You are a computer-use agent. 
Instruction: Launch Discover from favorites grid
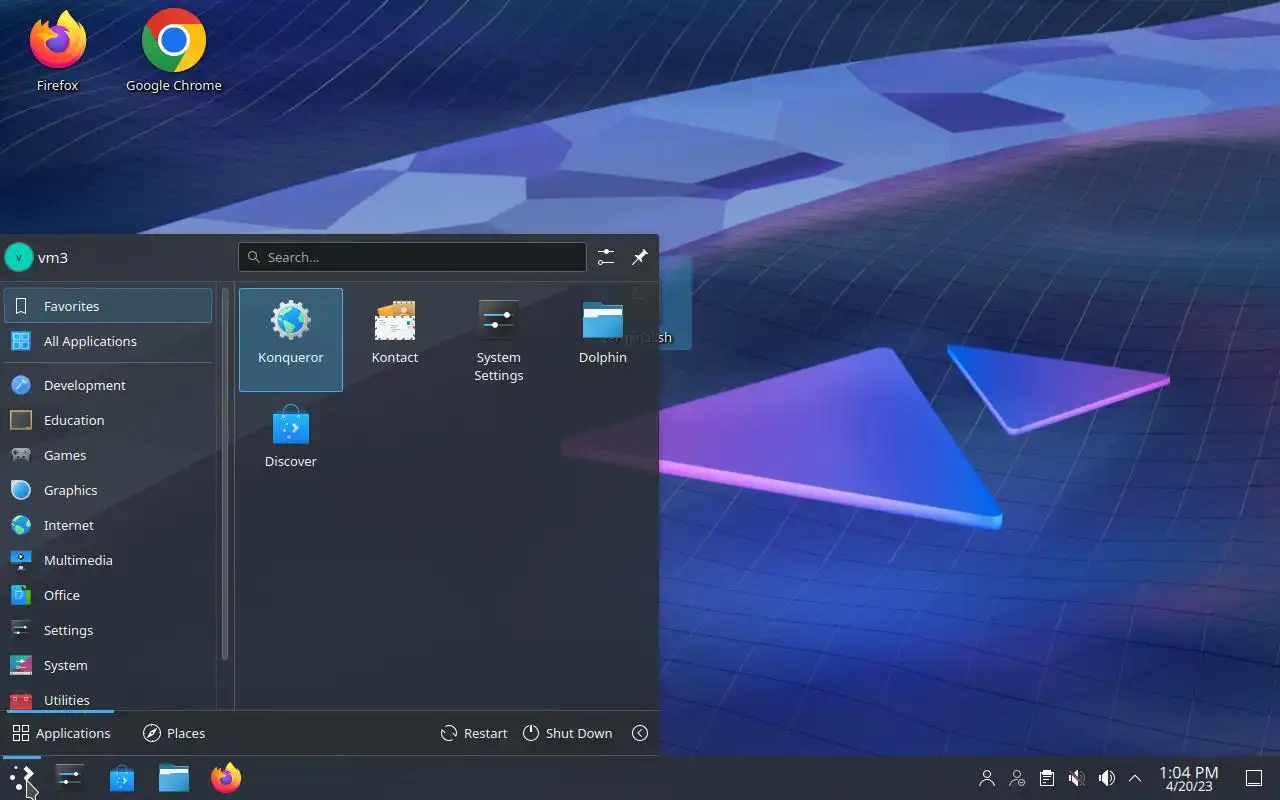291,437
